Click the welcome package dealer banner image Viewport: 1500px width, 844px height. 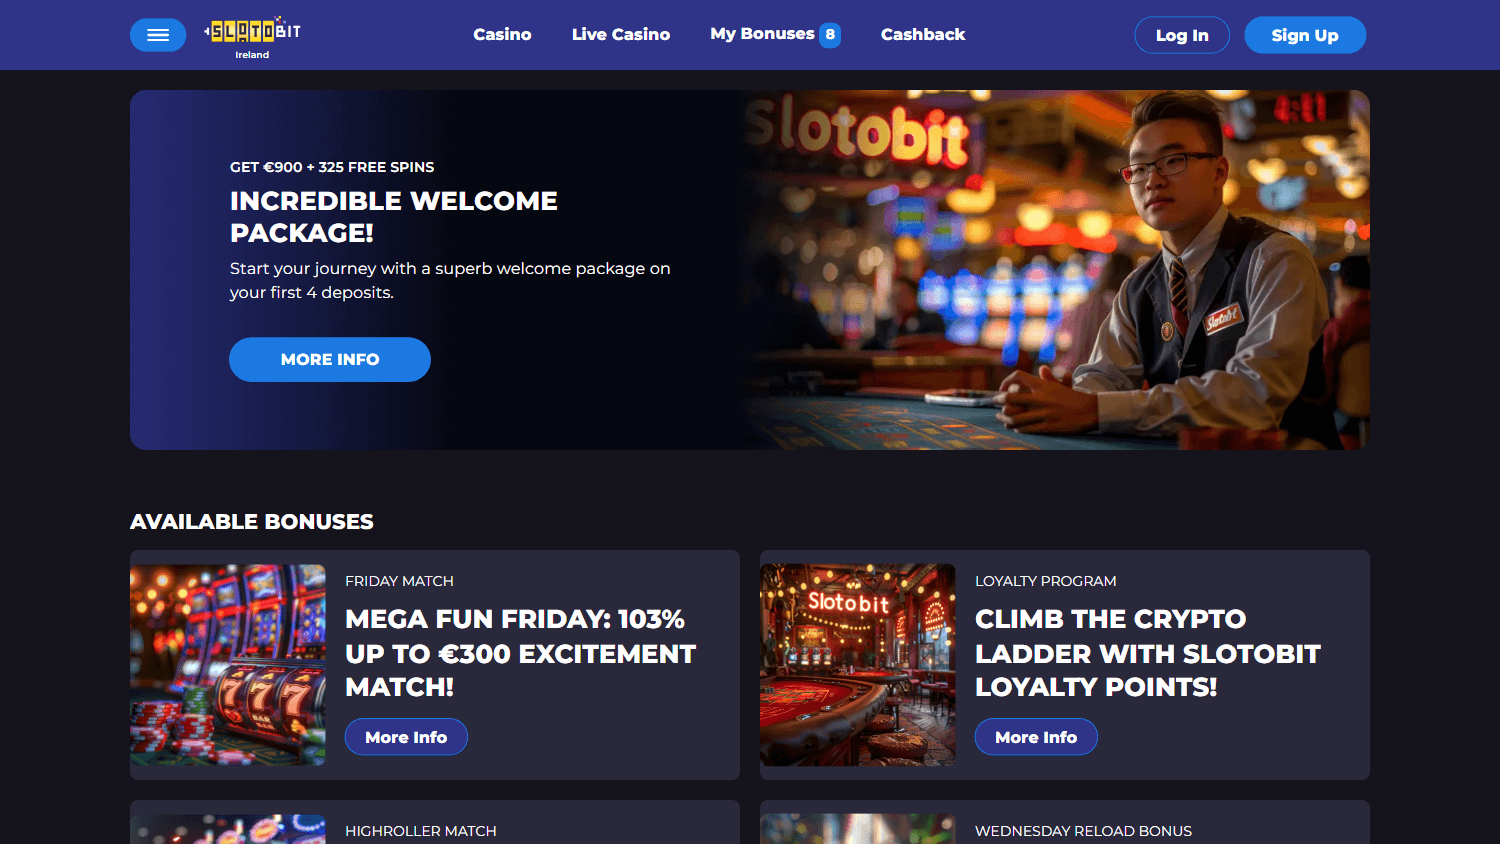[x=1055, y=270]
